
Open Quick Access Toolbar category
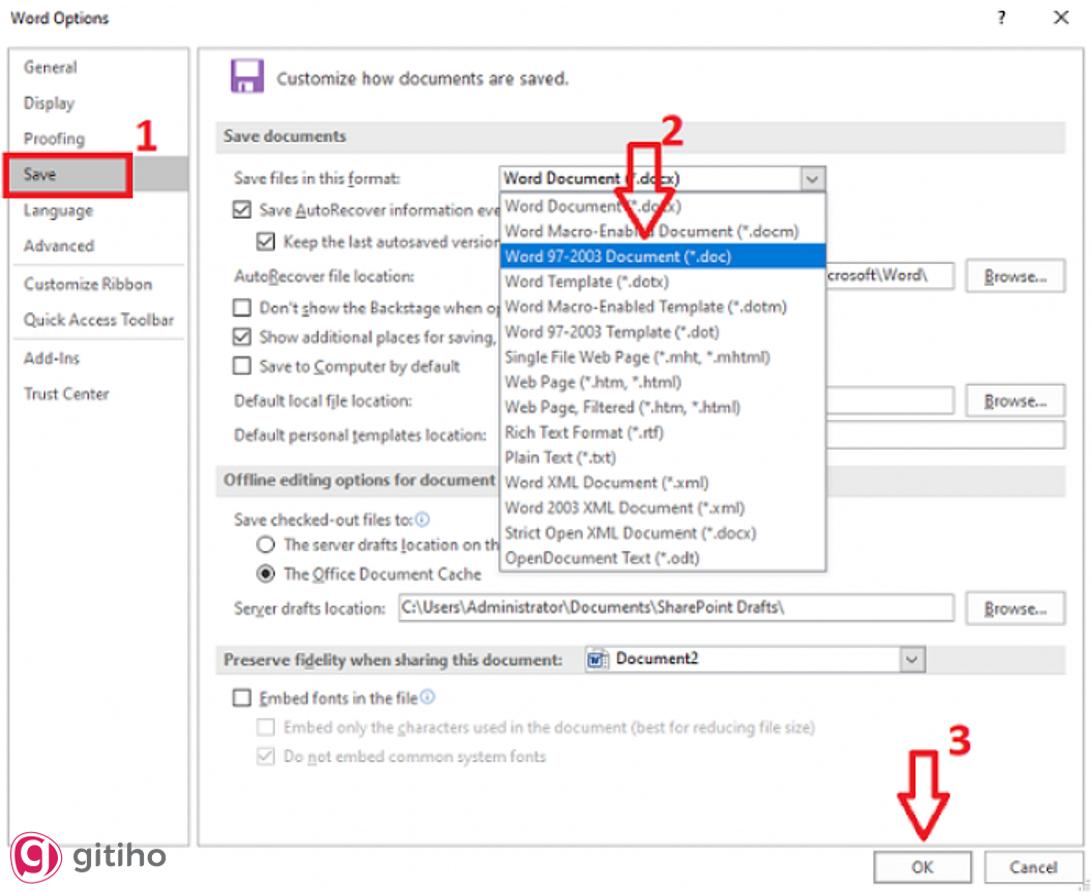(98, 319)
